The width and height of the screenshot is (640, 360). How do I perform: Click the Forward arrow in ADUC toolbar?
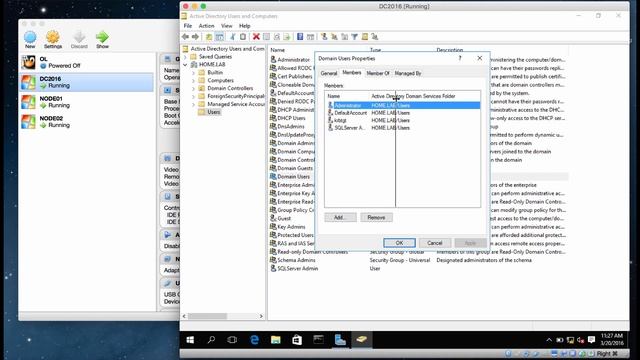coord(195,37)
